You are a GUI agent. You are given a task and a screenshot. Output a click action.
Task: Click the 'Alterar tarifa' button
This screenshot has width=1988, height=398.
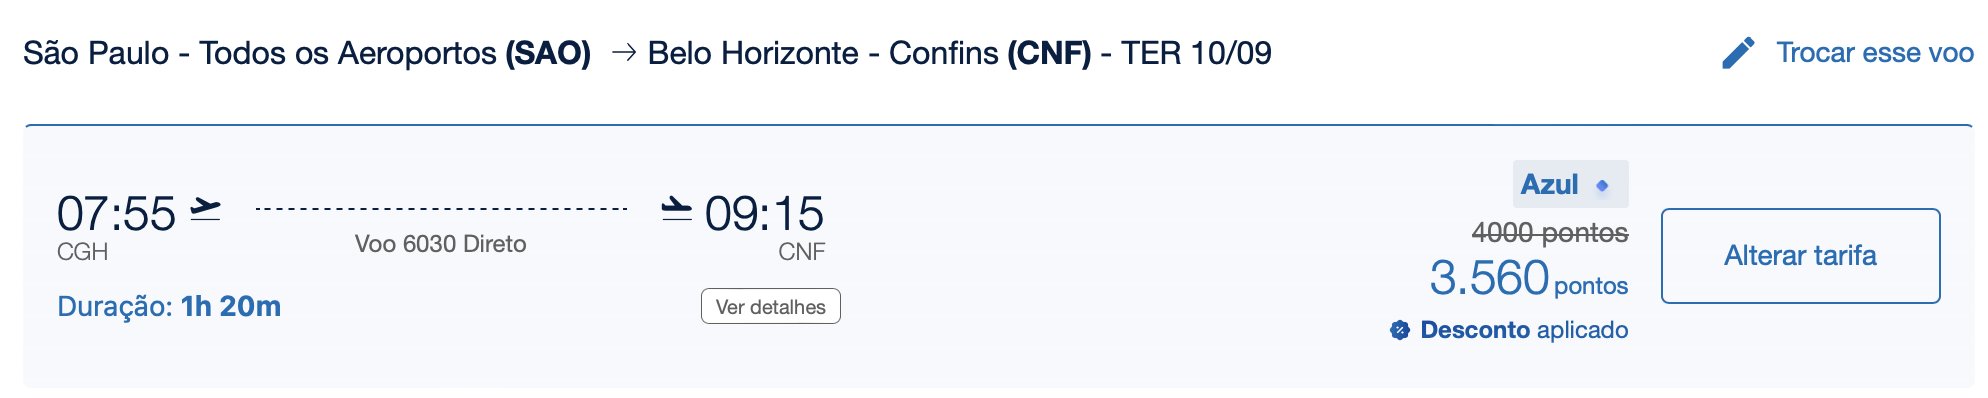[1800, 256]
